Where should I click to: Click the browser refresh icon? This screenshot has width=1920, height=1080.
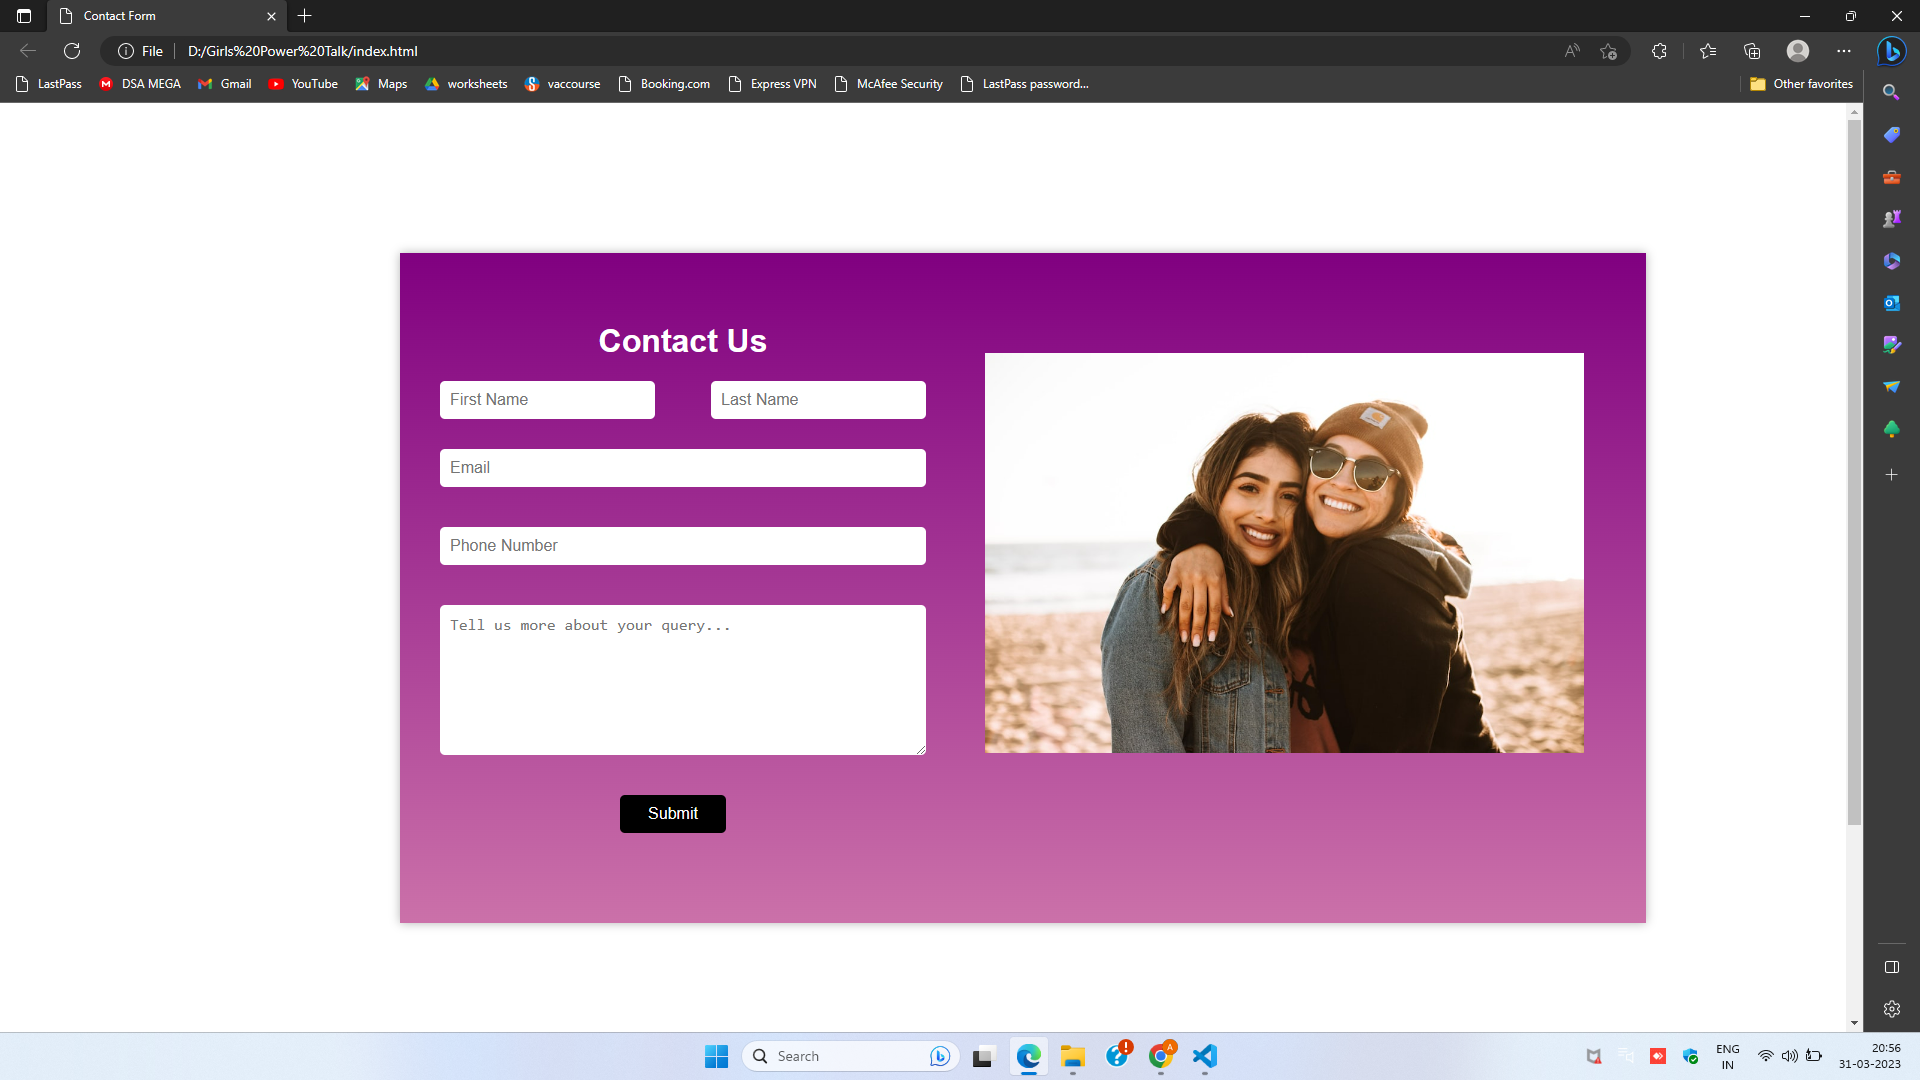tap(72, 51)
